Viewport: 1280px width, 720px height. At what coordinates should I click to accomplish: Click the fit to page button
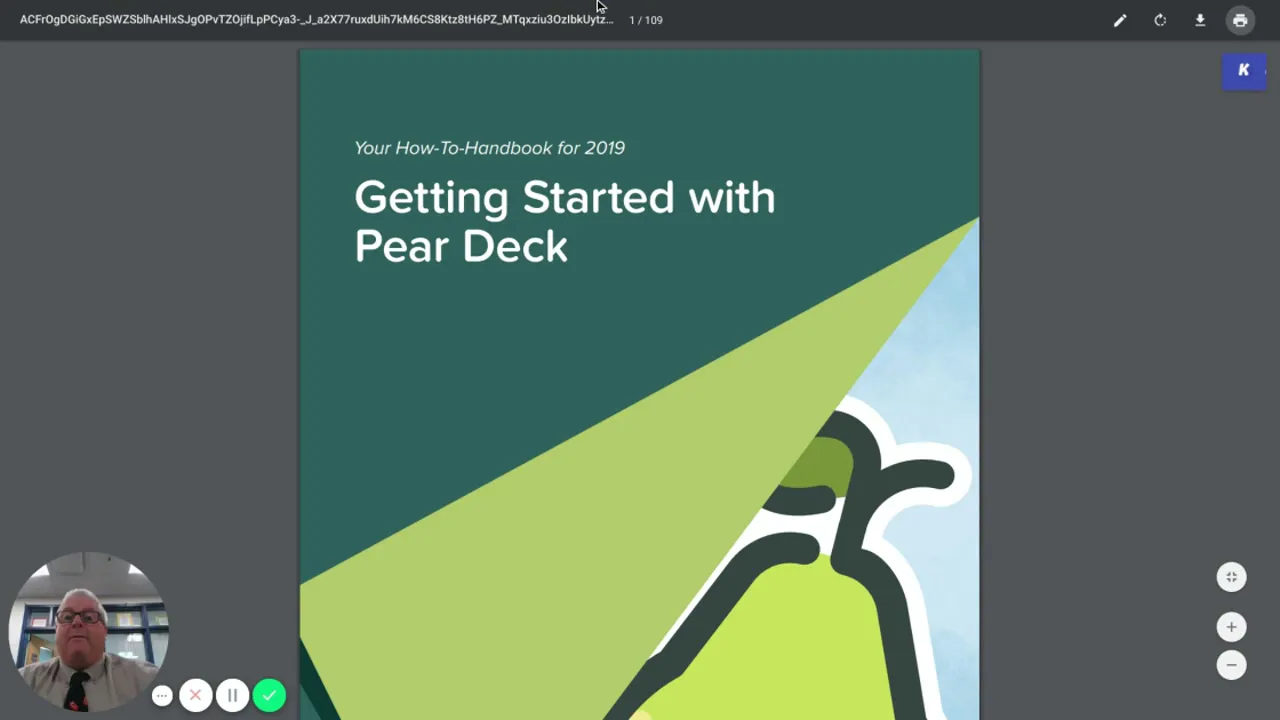(x=1231, y=577)
